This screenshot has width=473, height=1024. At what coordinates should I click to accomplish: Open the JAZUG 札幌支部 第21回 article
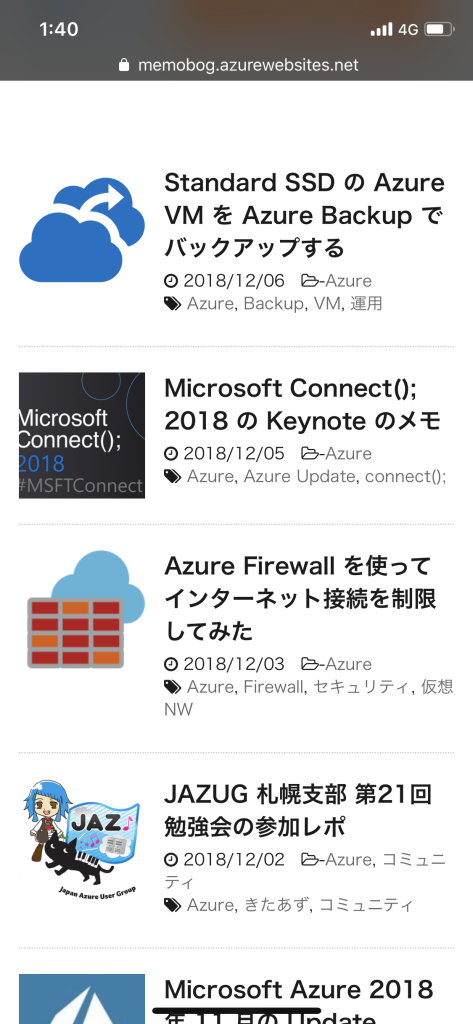(x=298, y=810)
